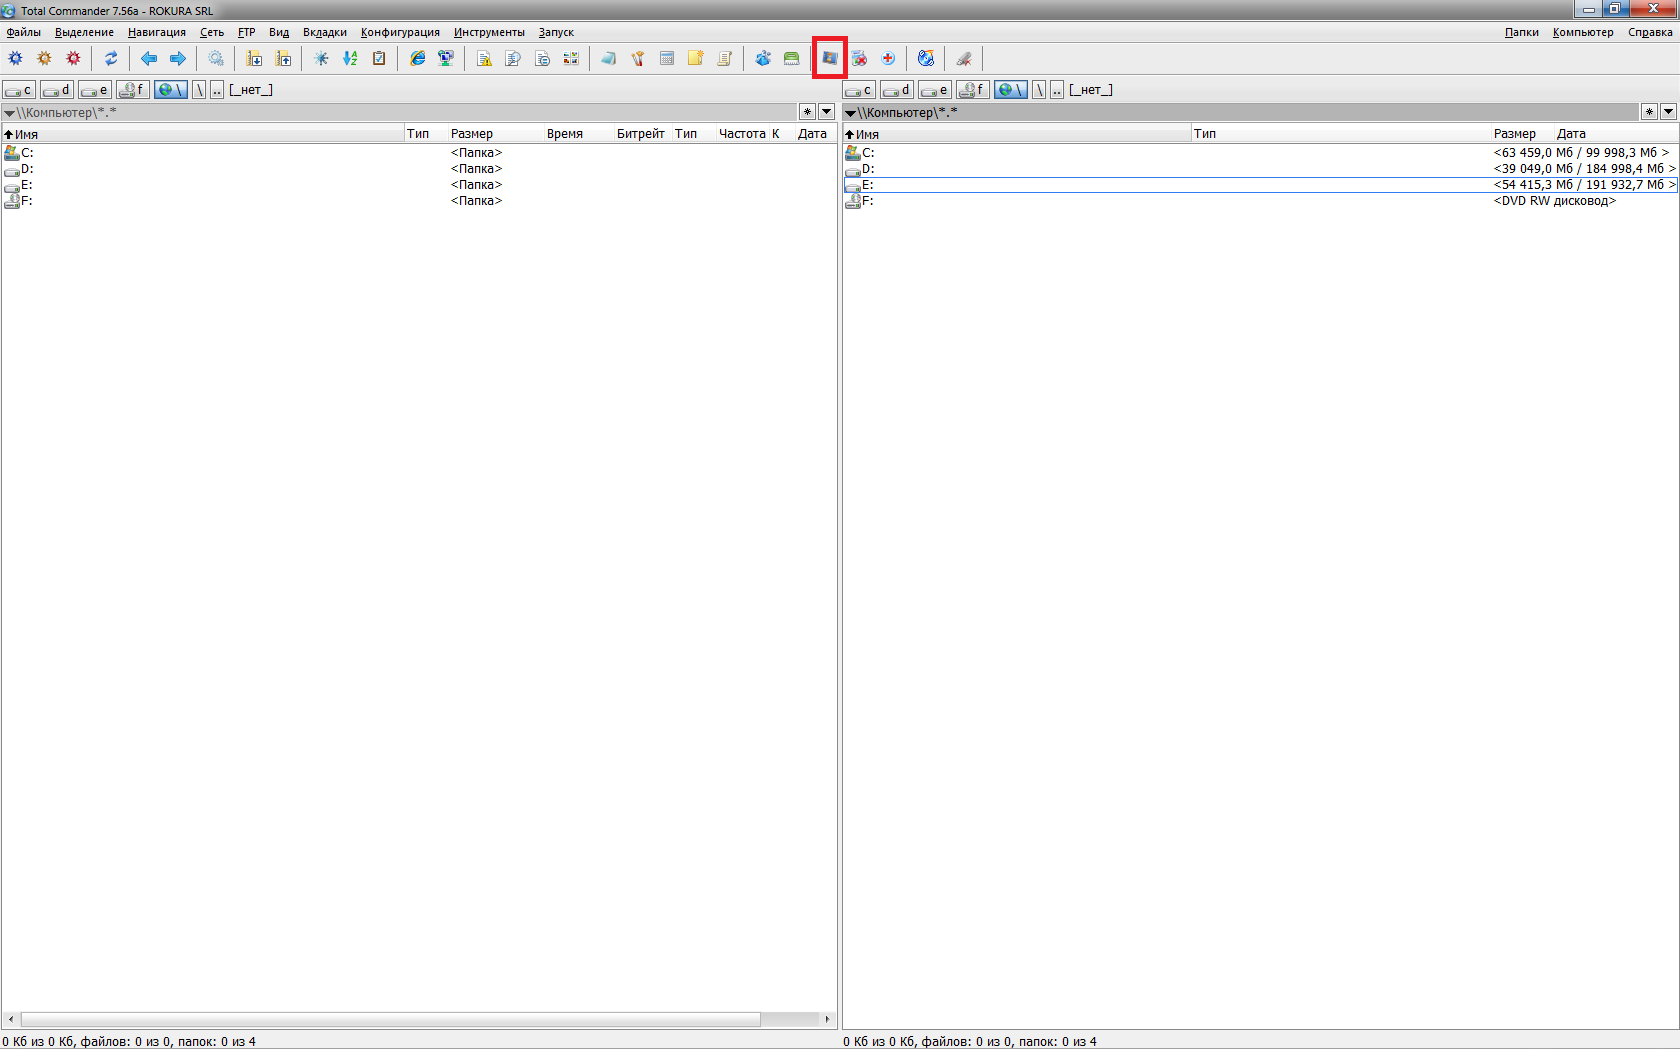The height and width of the screenshot is (1050, 1680).
Task: Launch the calculator icon in toolbar
Action: [x=667, y=59]
